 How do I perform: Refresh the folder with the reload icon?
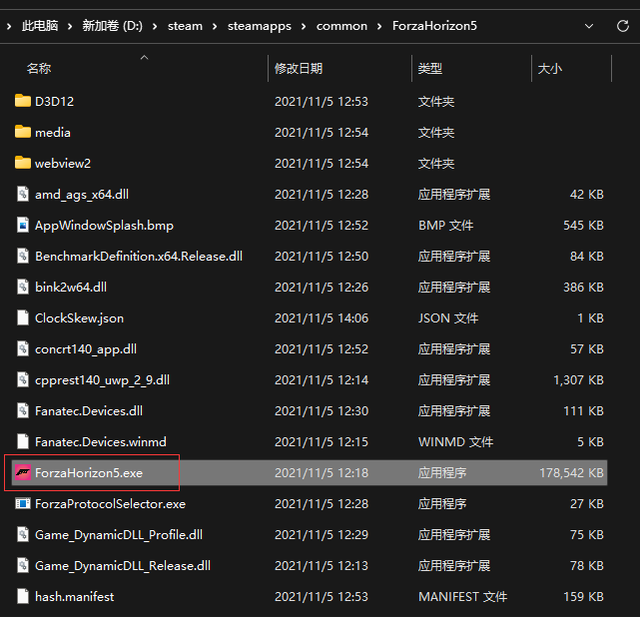[622, 26]
